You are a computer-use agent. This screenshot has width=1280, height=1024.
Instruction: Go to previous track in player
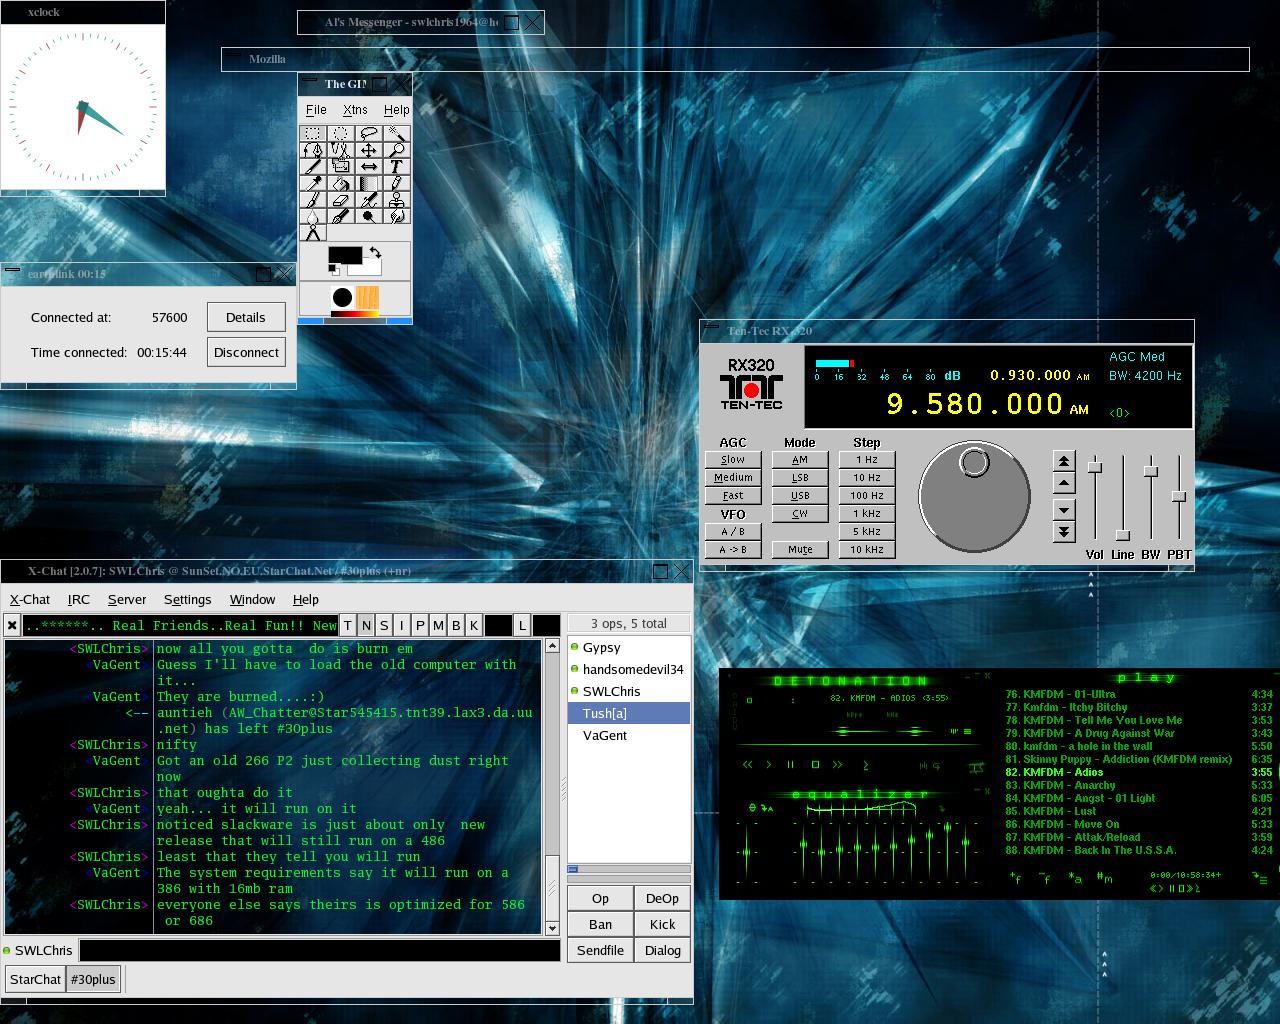coord(747,764)
